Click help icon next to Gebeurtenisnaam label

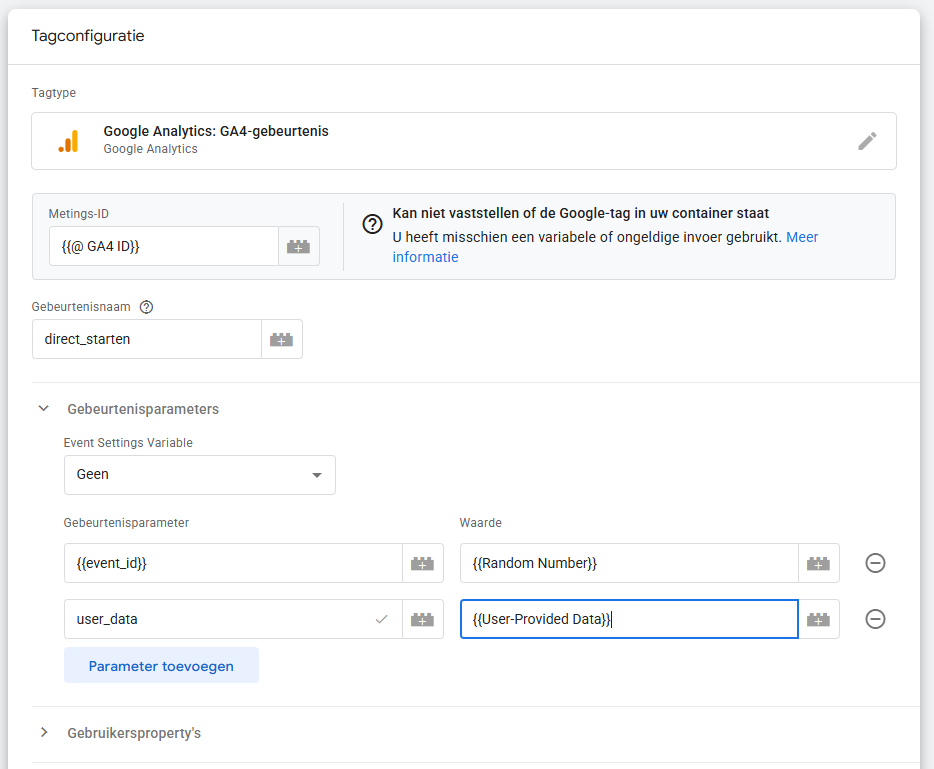click(146, 307)
